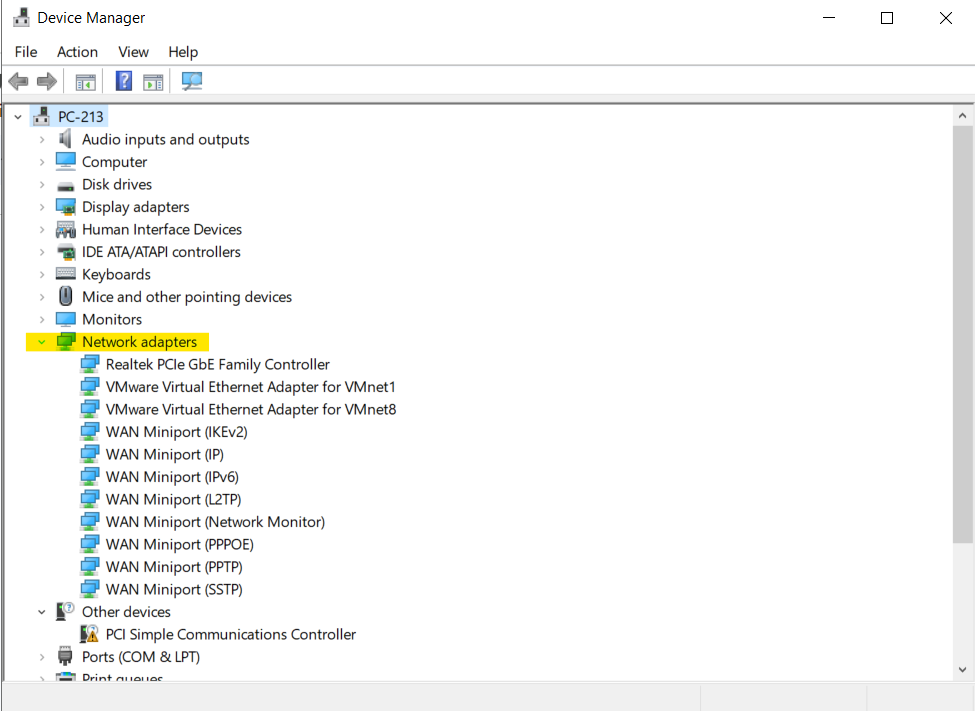
Task: Click the Back arrow toolbar button
Action: coord(18,81)
